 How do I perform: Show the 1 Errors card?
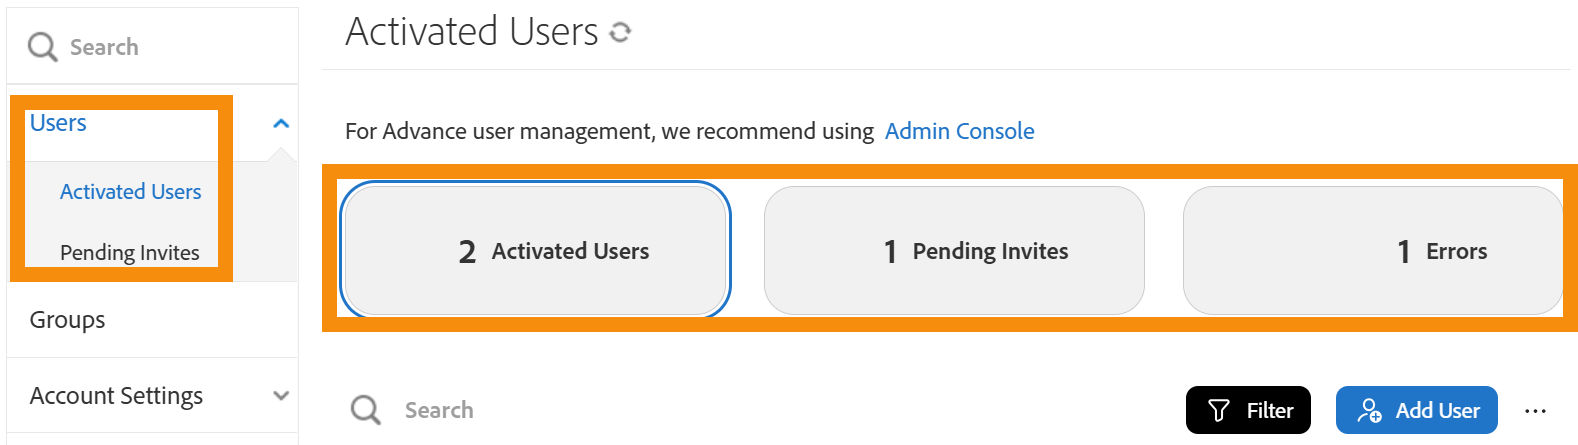1372,250
